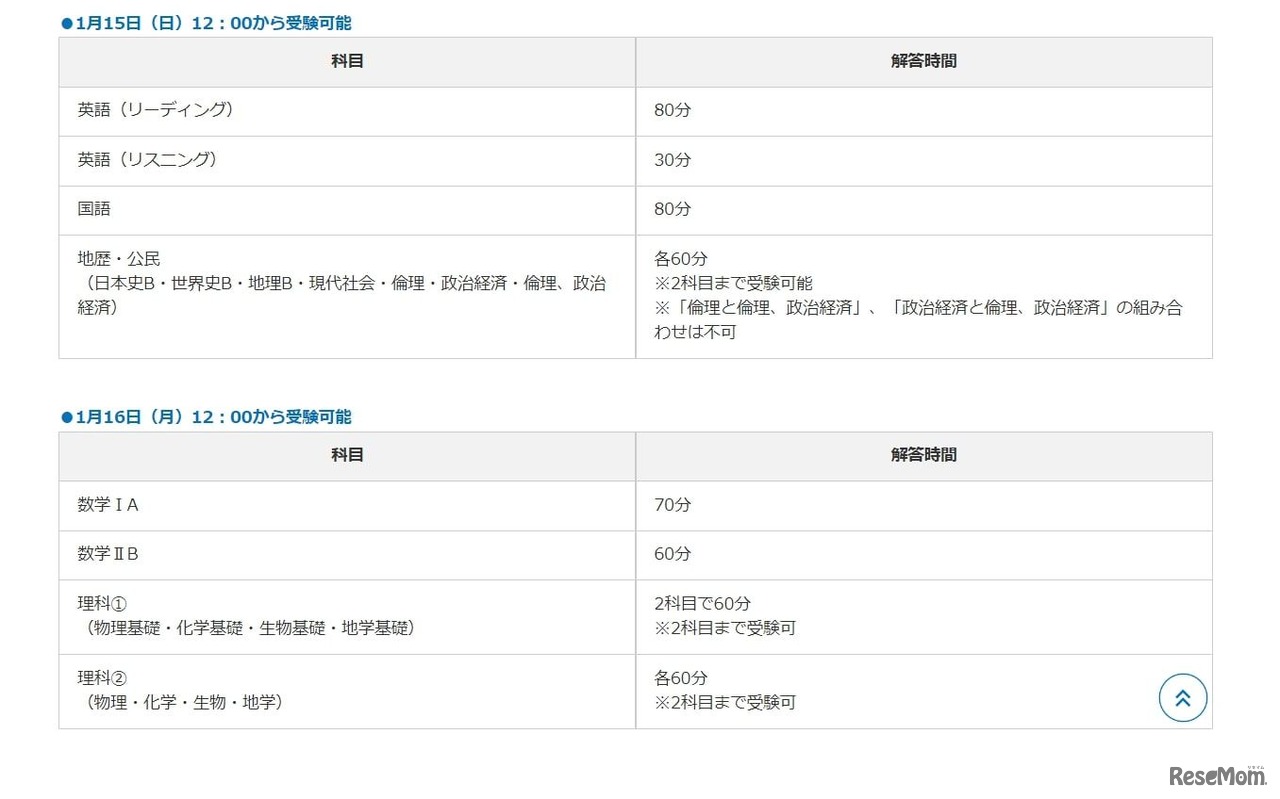Select the 英語(リーディング) subject cell
Image resolution: width=1280 pixels, height=799 pixels.
tap(156, 110)
